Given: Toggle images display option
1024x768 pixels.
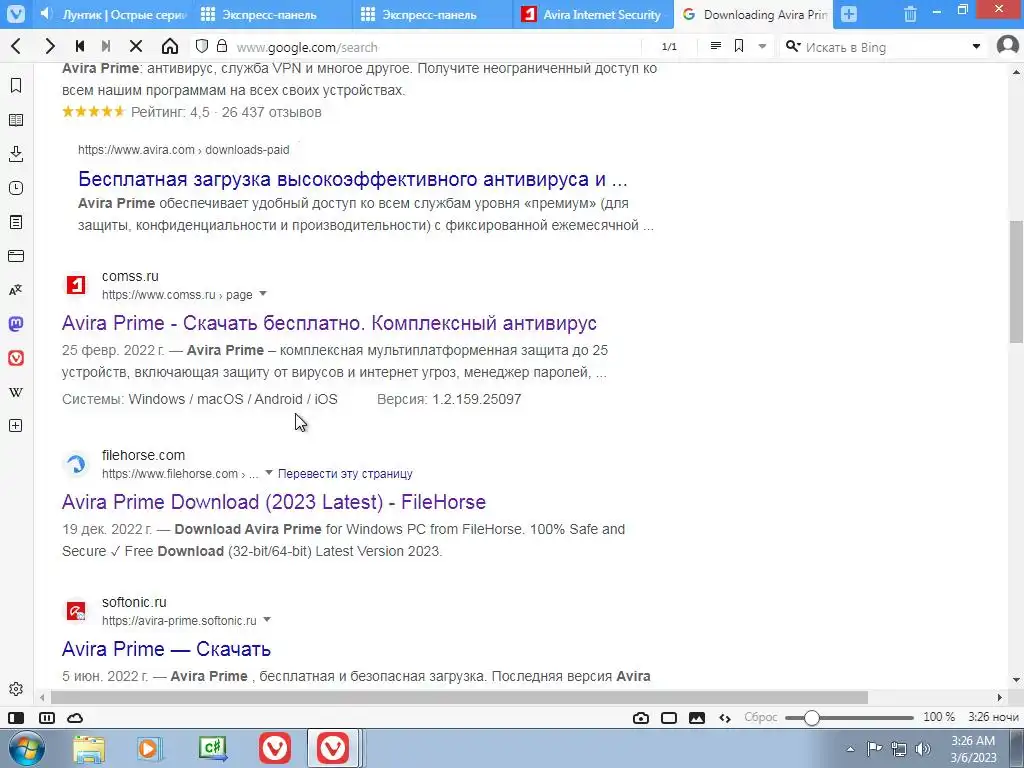Looking at the screenshot, I should click(697, 718).
